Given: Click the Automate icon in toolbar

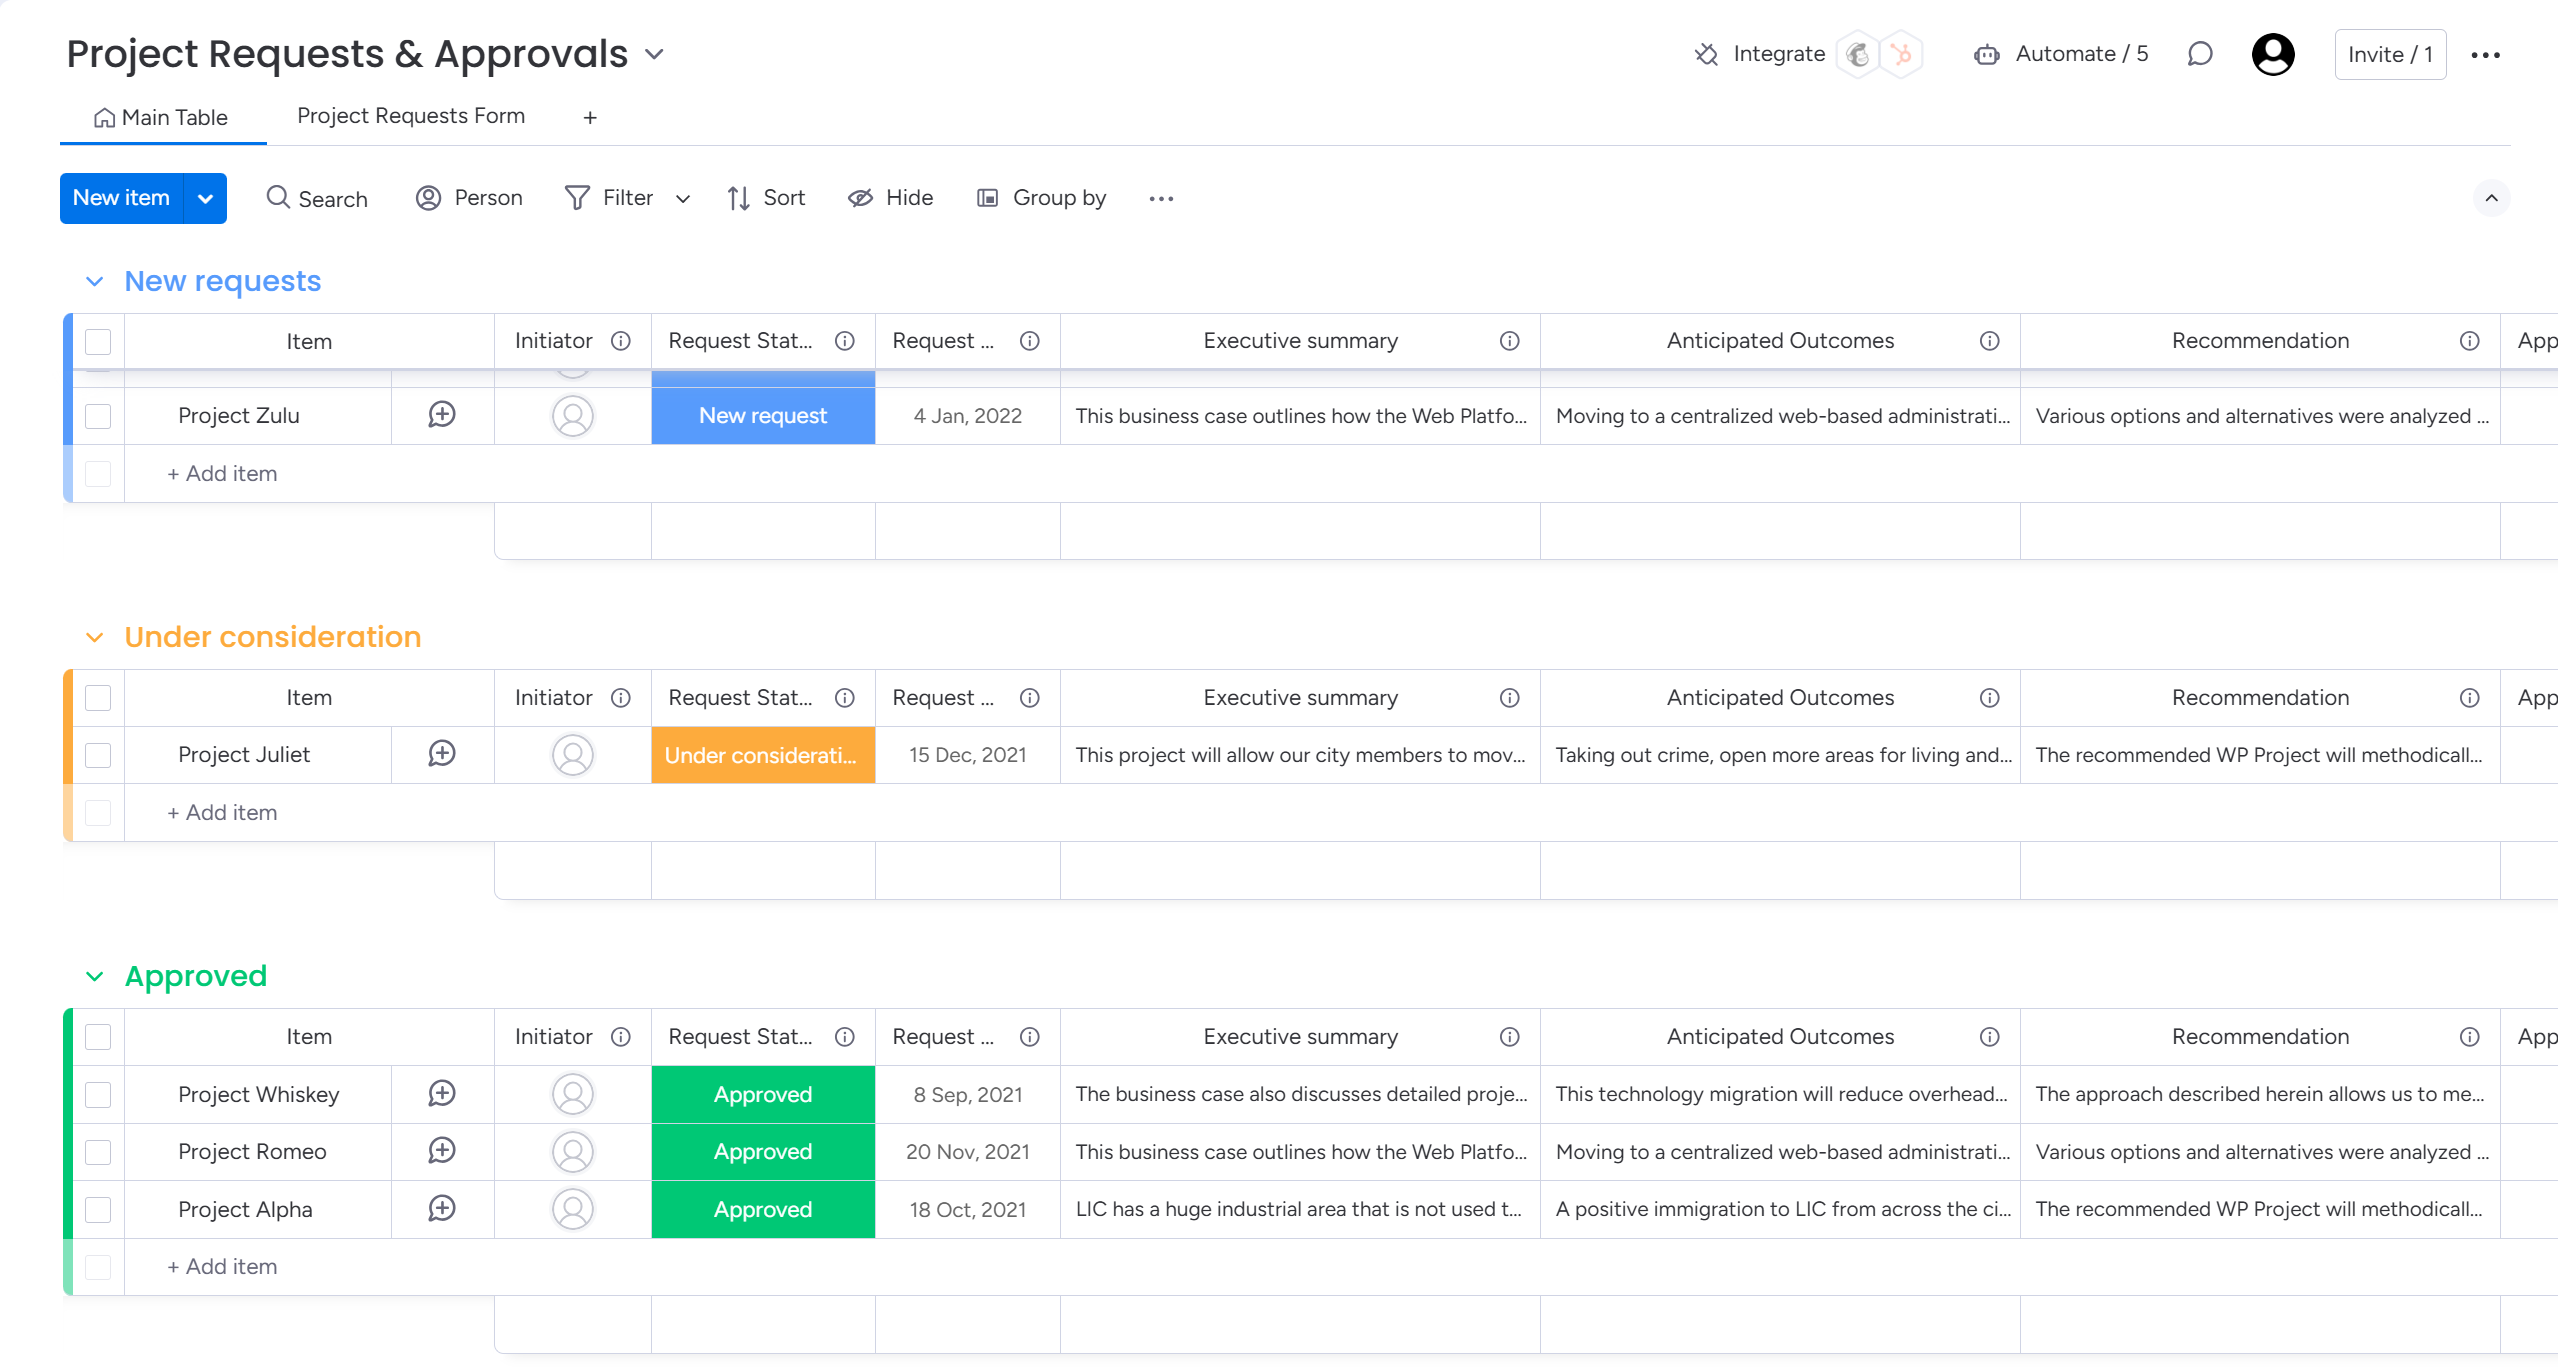Looking at the screenshot, I should [x=1988, y=54].
